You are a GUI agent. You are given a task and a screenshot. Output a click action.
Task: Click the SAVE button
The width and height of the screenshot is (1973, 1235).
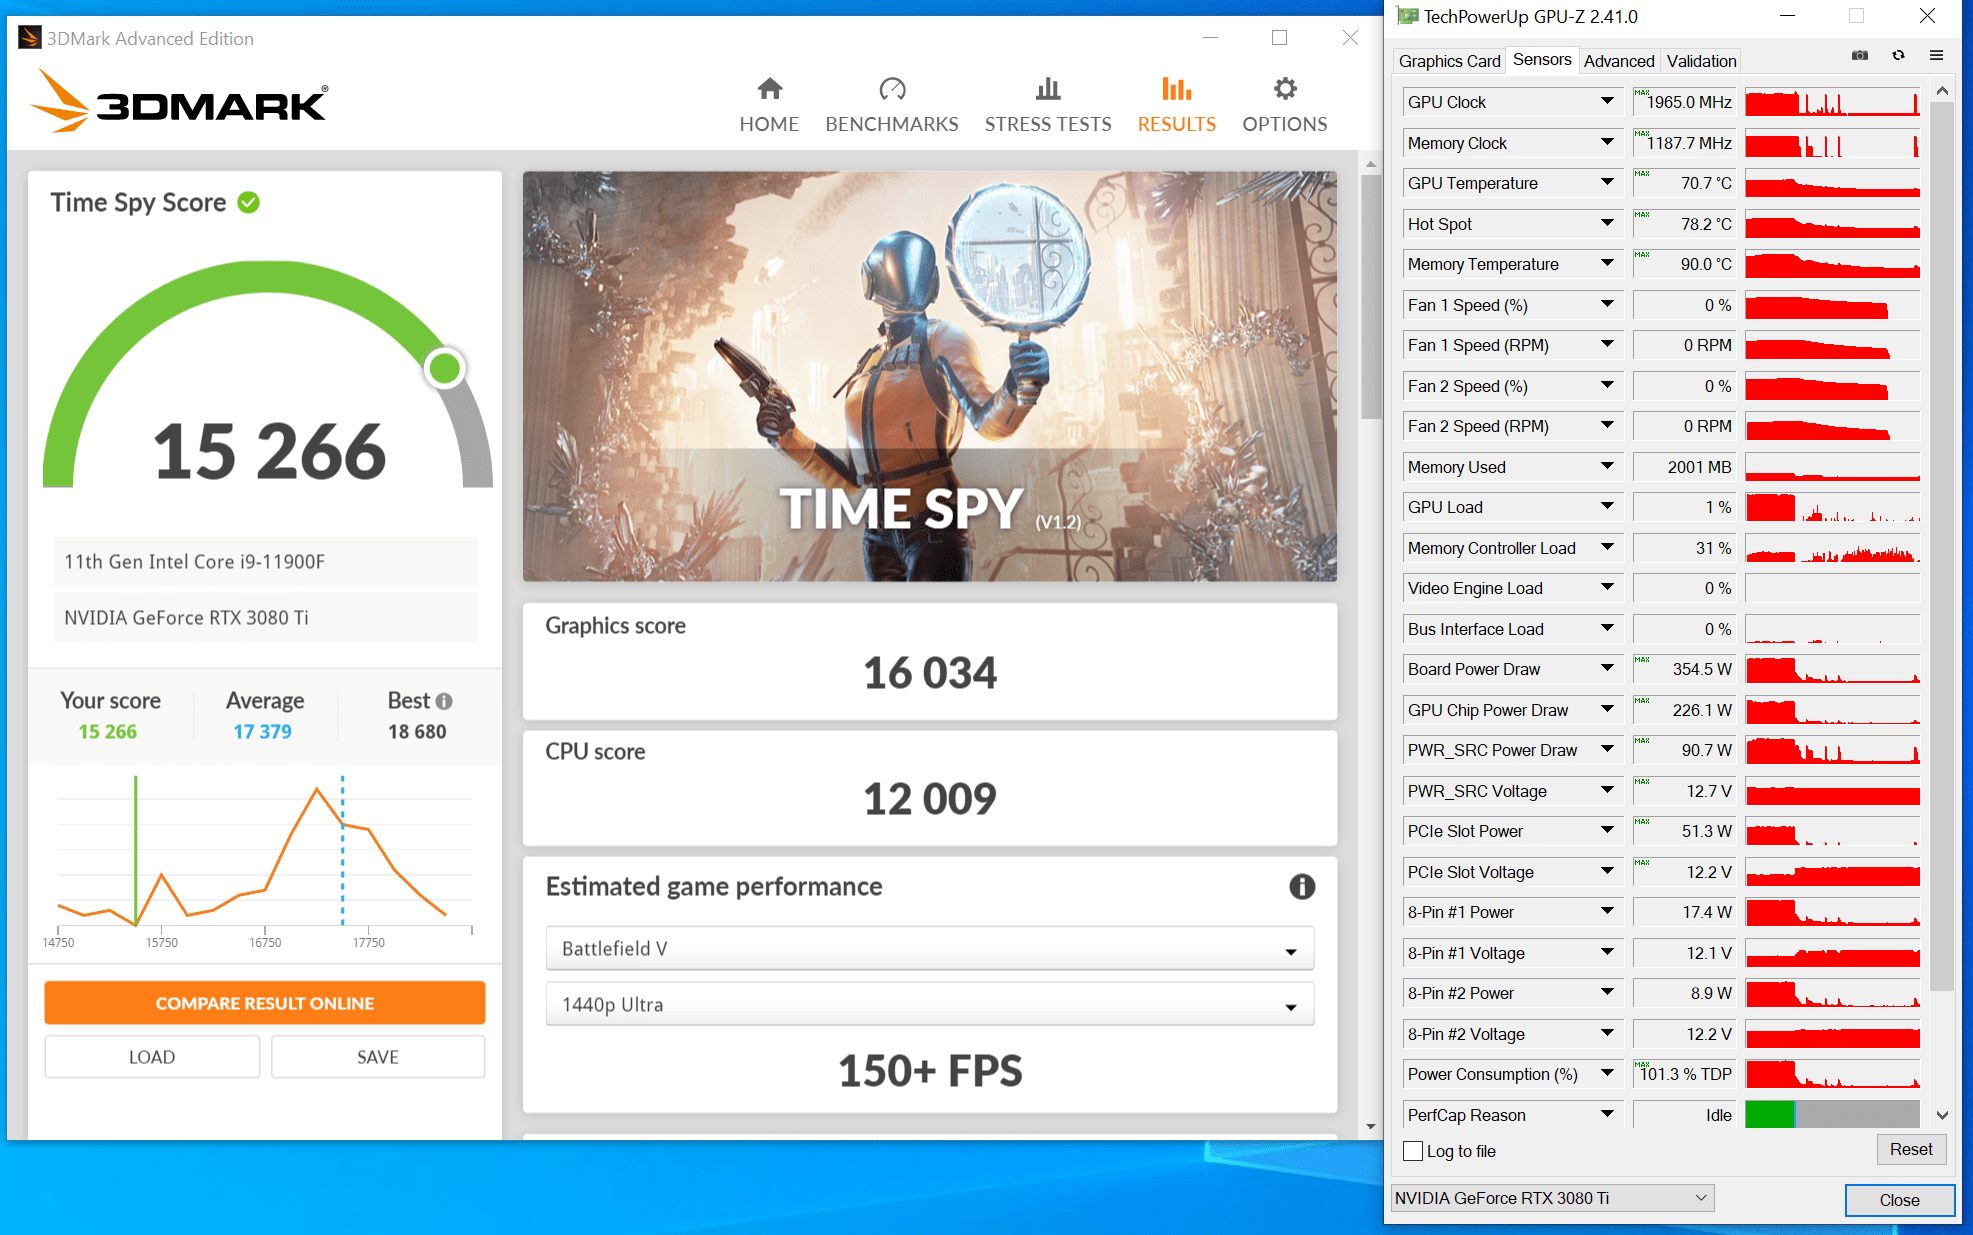pos(378,1057)
